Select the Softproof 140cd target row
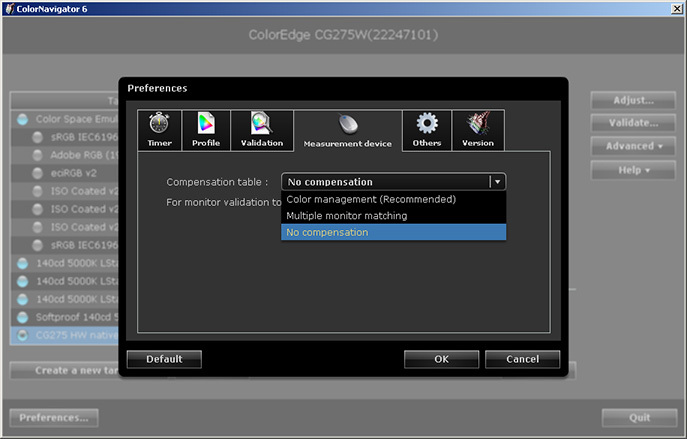Screen dimensions: 687x439 [x=64, y=317]
